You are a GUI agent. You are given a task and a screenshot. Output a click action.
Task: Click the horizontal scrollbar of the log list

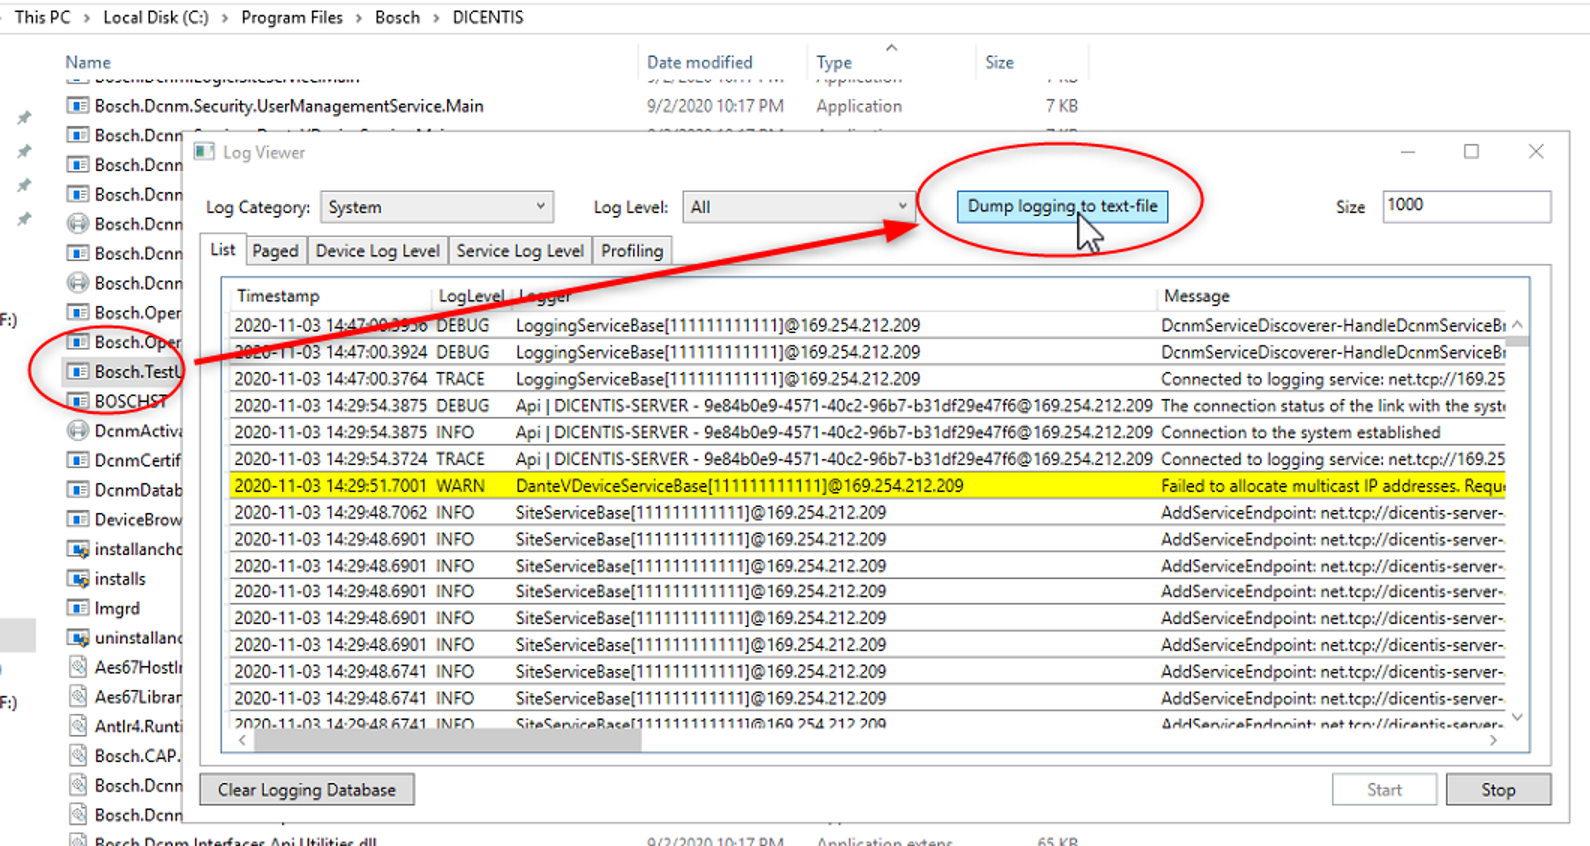click(x=447, y=741)
